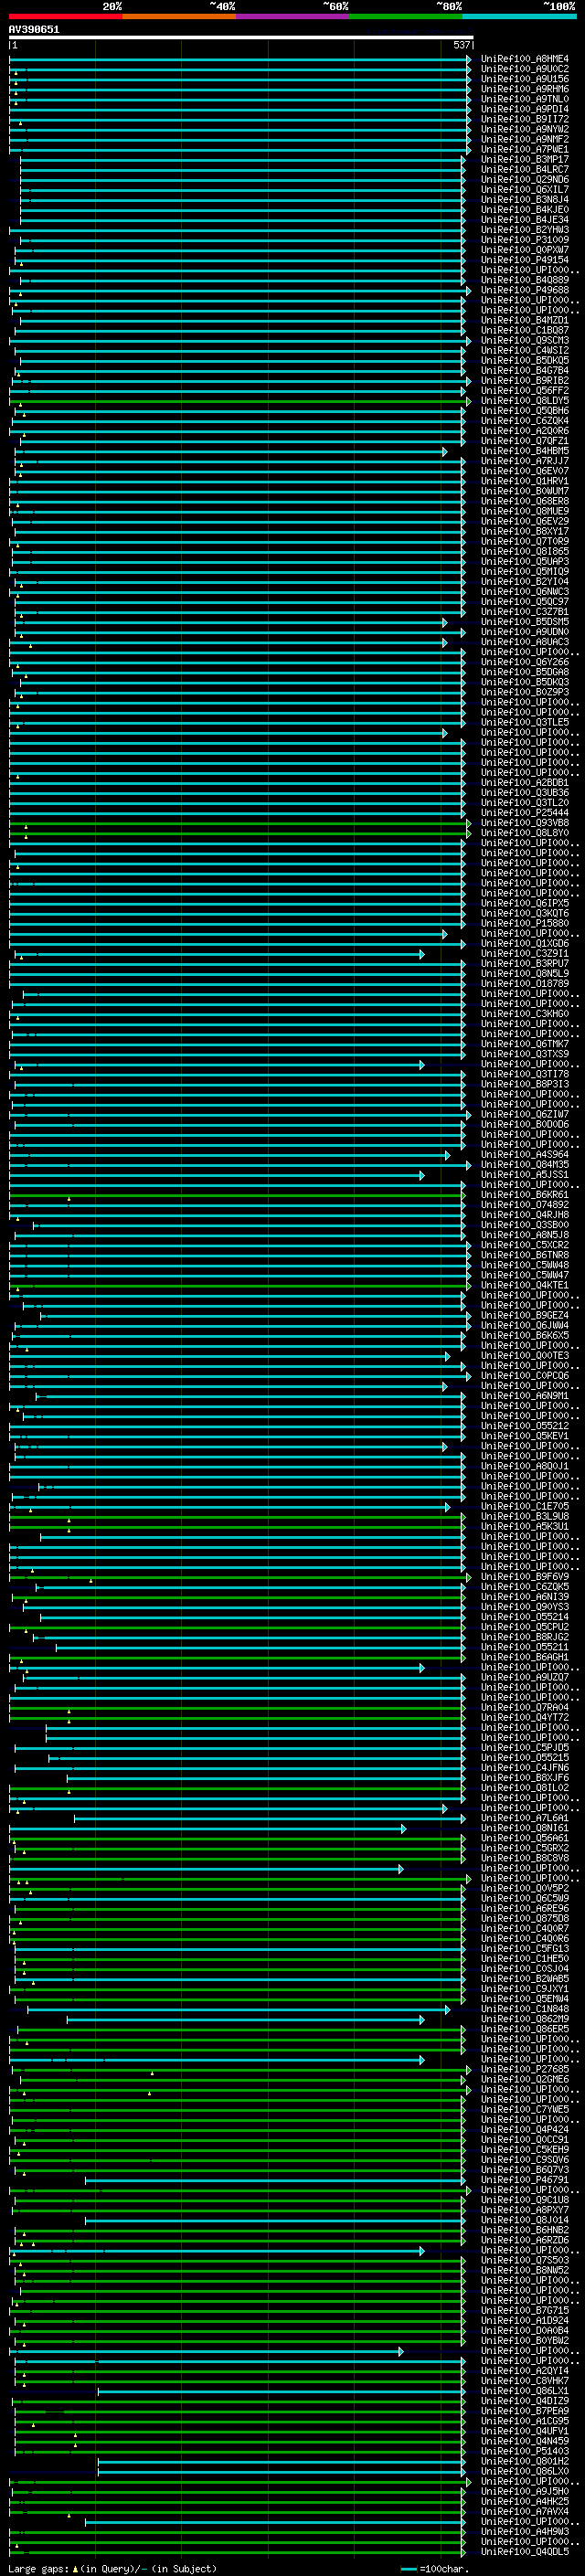Click label UniRef100_A6N9M1
The width and height of the screenshot is (585, 2576).
tap(525, 1396)
